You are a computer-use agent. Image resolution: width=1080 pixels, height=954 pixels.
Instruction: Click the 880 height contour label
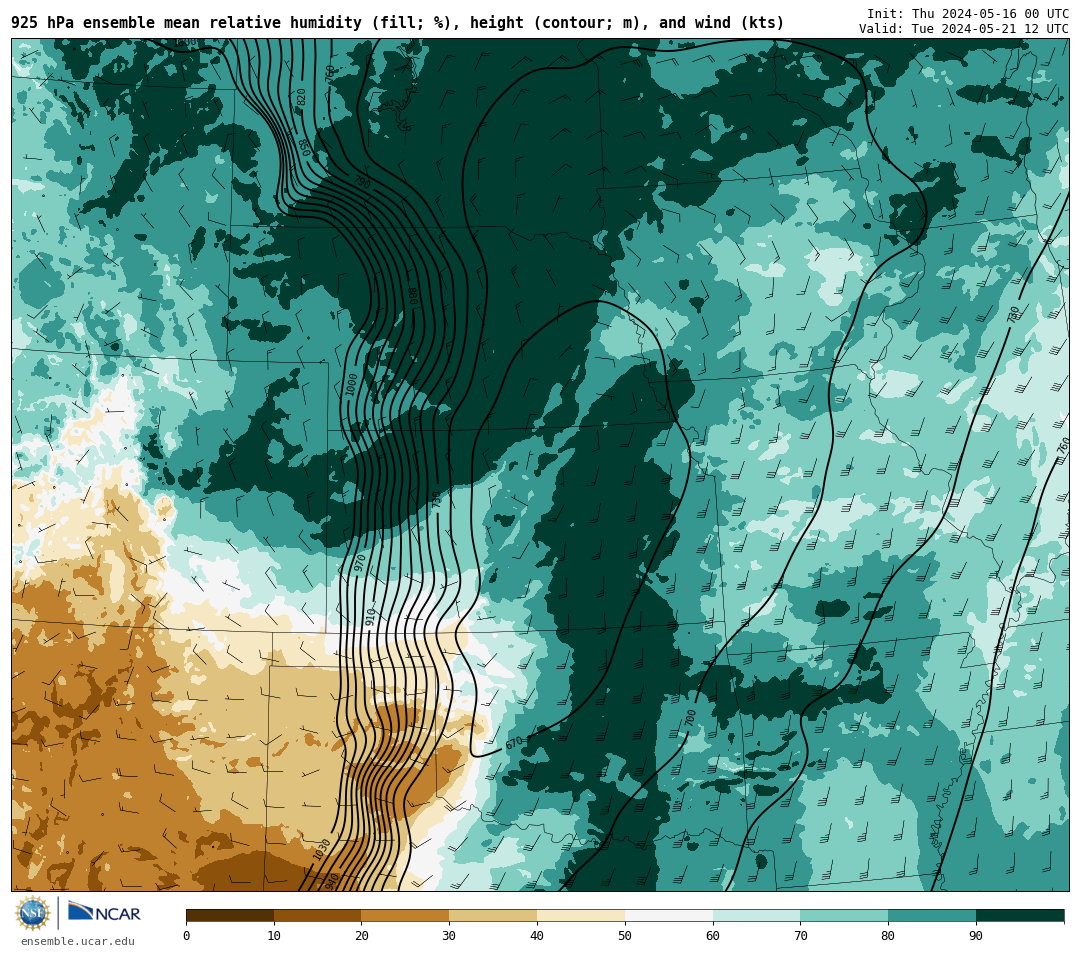pyautogui.click(x=414, y=296)
